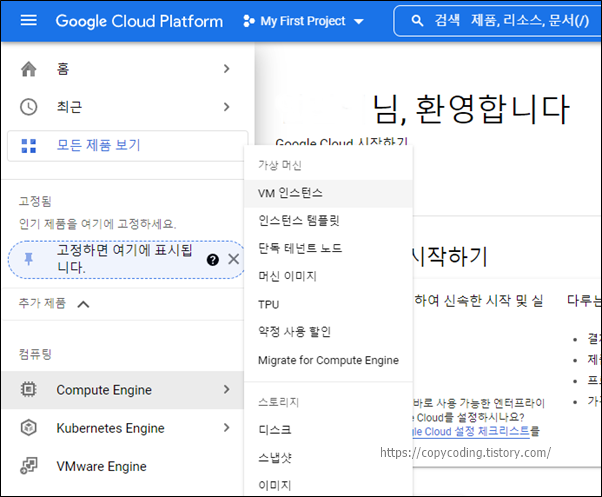Click the Compute Engine chip icon
Viewport: 602px width, 497px height.
[x=29, y=390]
